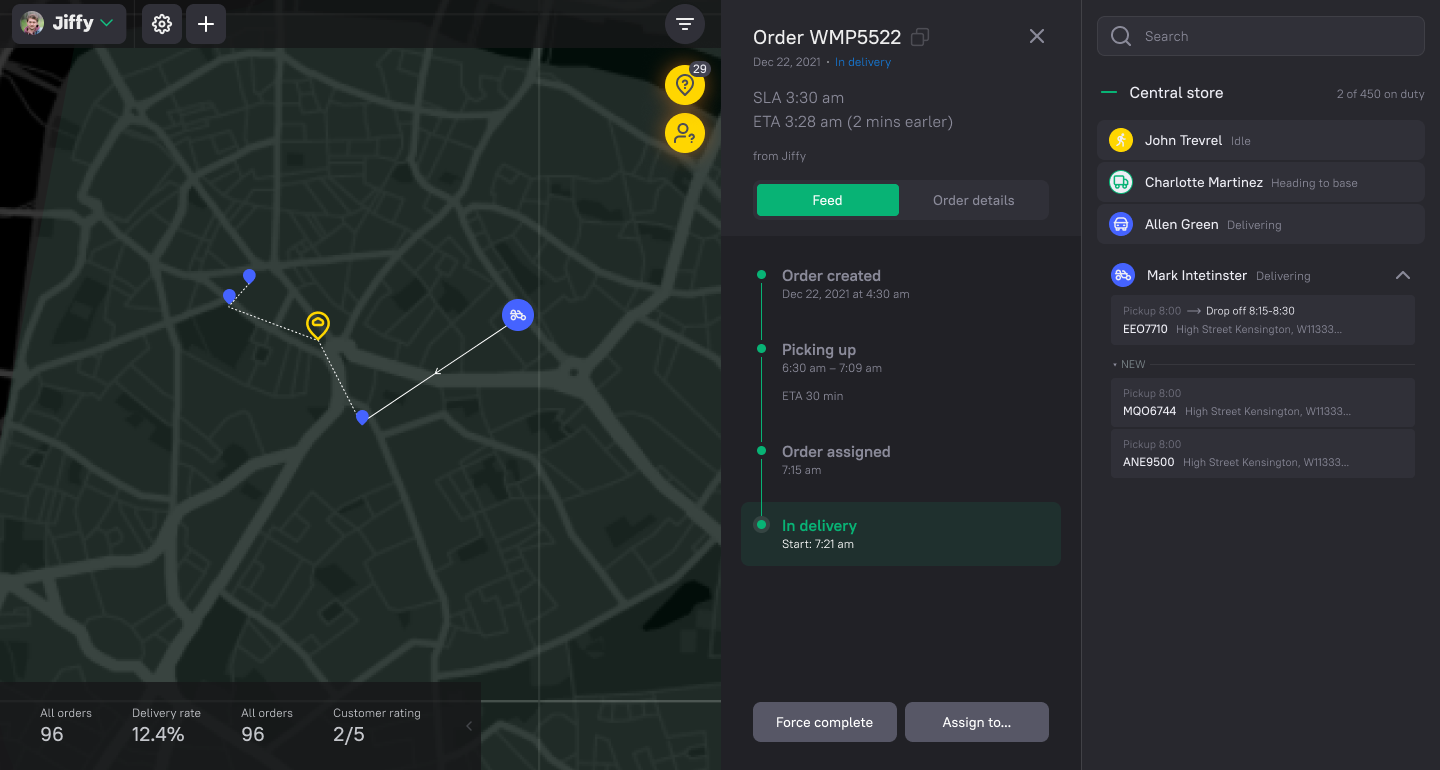Image resolution: width=1440 pixels, height=770 pixels.
Task: Collapse the bottom stats panel arrow
Action: [469, 726]
